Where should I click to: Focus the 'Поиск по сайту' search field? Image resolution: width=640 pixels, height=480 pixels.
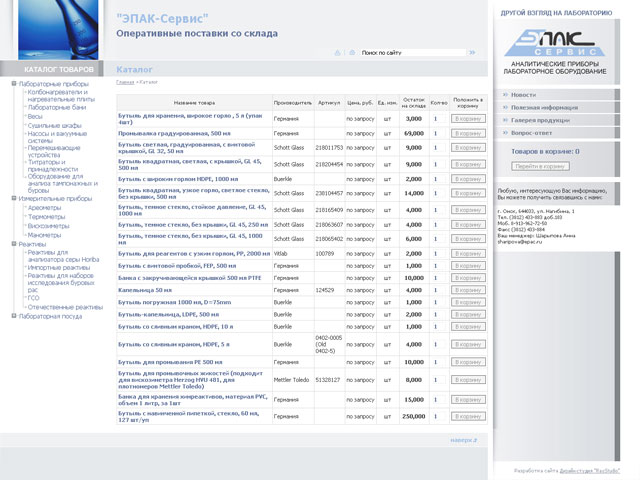(x=413, y=53)
